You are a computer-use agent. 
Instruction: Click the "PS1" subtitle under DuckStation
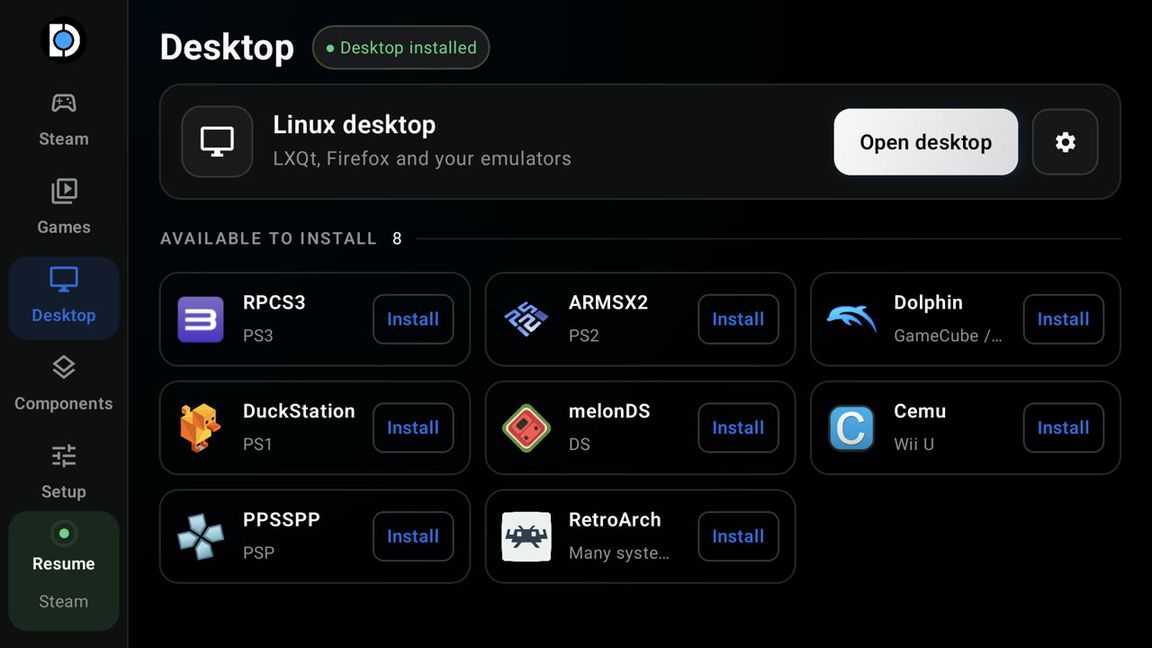(257, 444)
